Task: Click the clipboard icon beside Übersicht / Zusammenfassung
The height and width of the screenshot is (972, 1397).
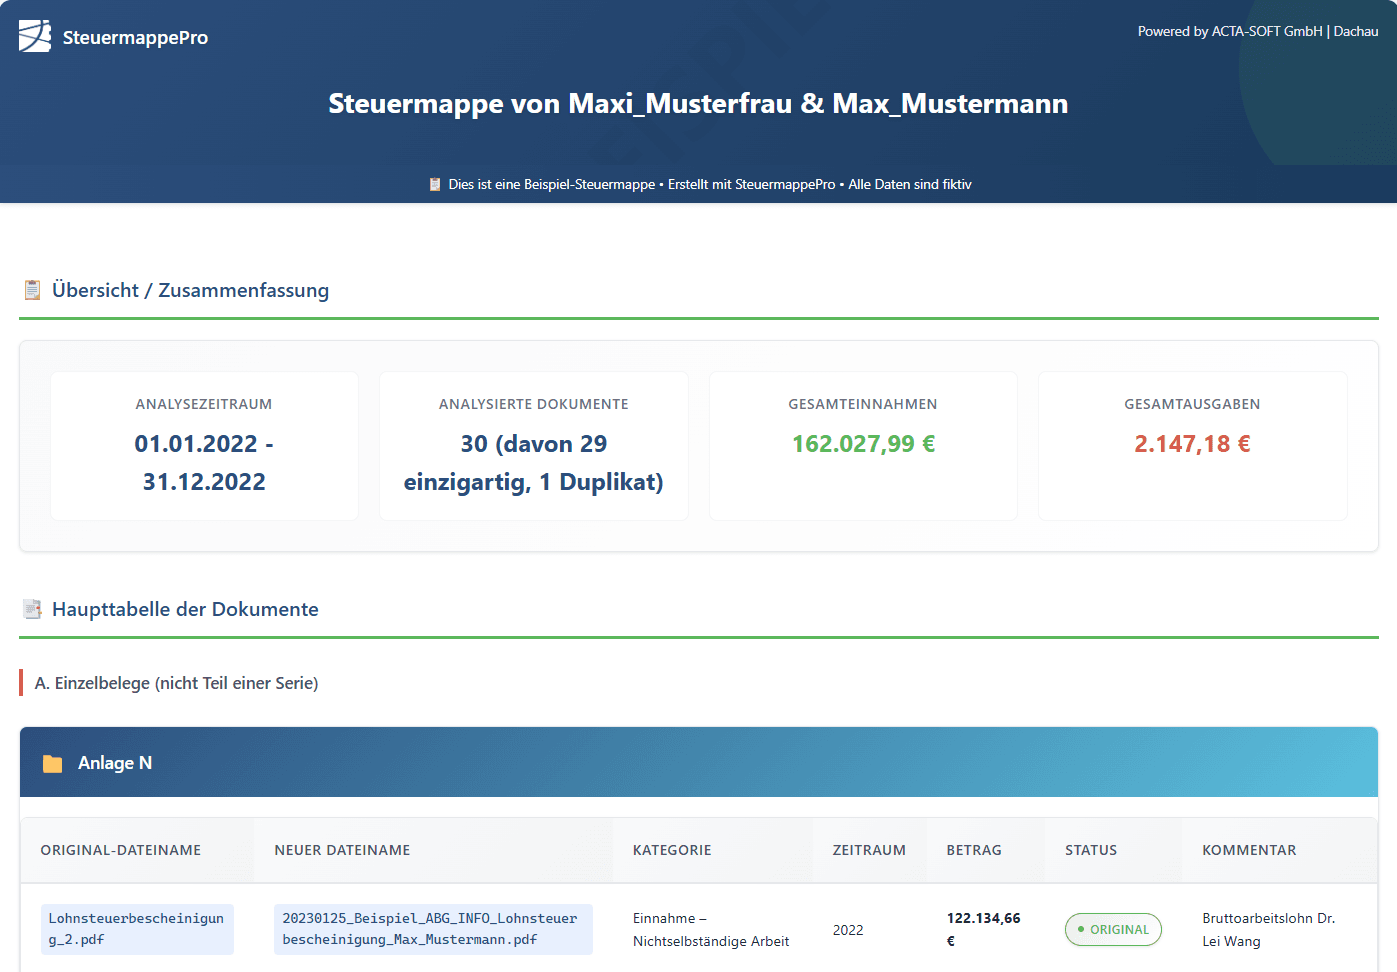Action: (x=31, y=289)
